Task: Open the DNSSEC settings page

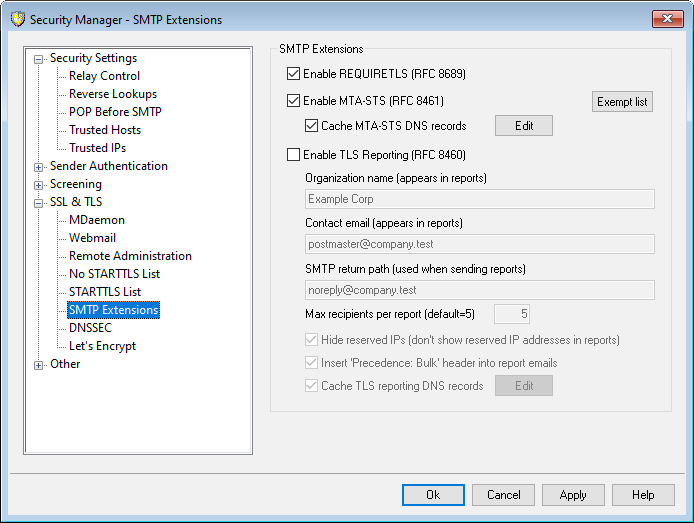Action: pos(91,328)
